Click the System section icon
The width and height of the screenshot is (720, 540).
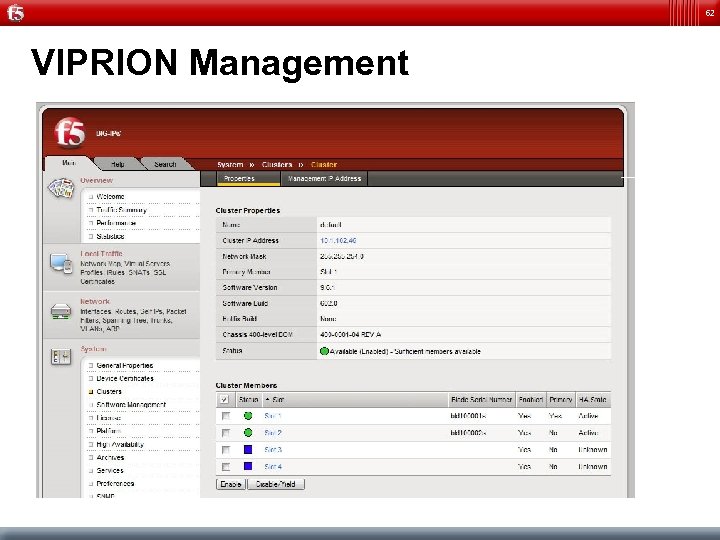tap(61, 357)
